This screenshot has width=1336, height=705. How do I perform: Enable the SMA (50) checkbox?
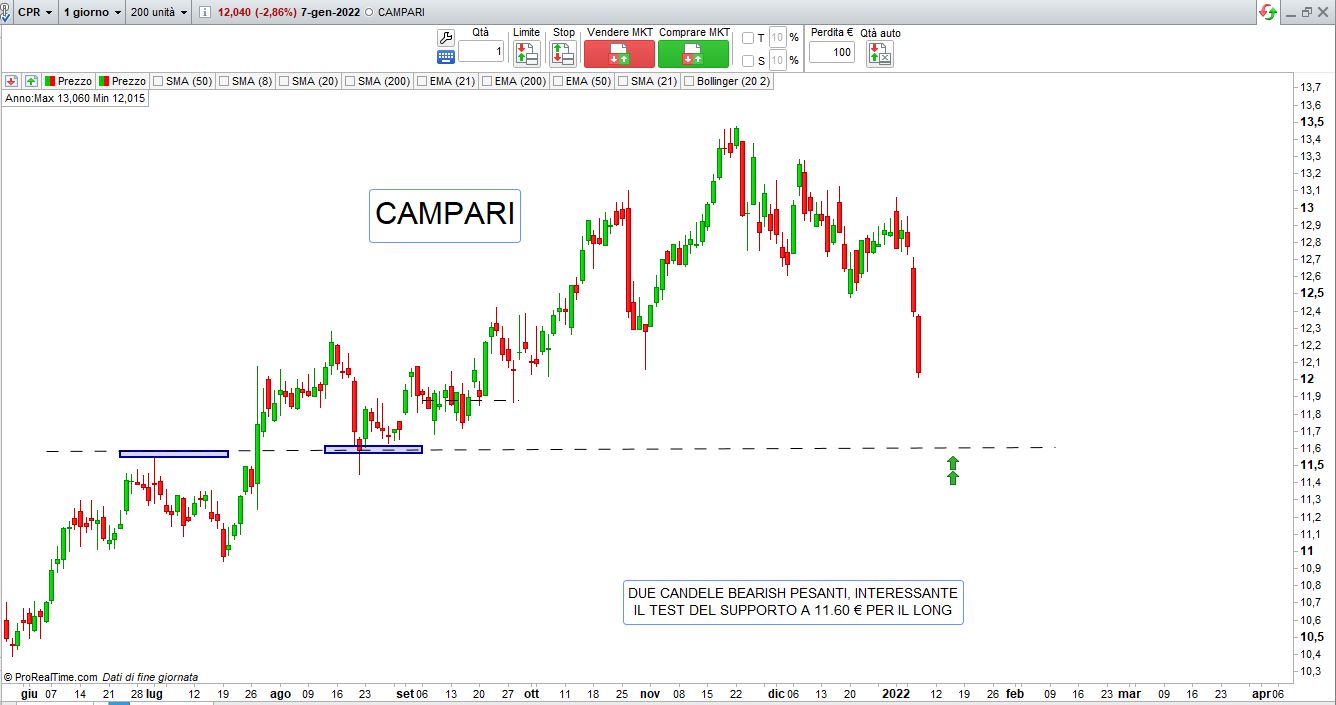158,81
